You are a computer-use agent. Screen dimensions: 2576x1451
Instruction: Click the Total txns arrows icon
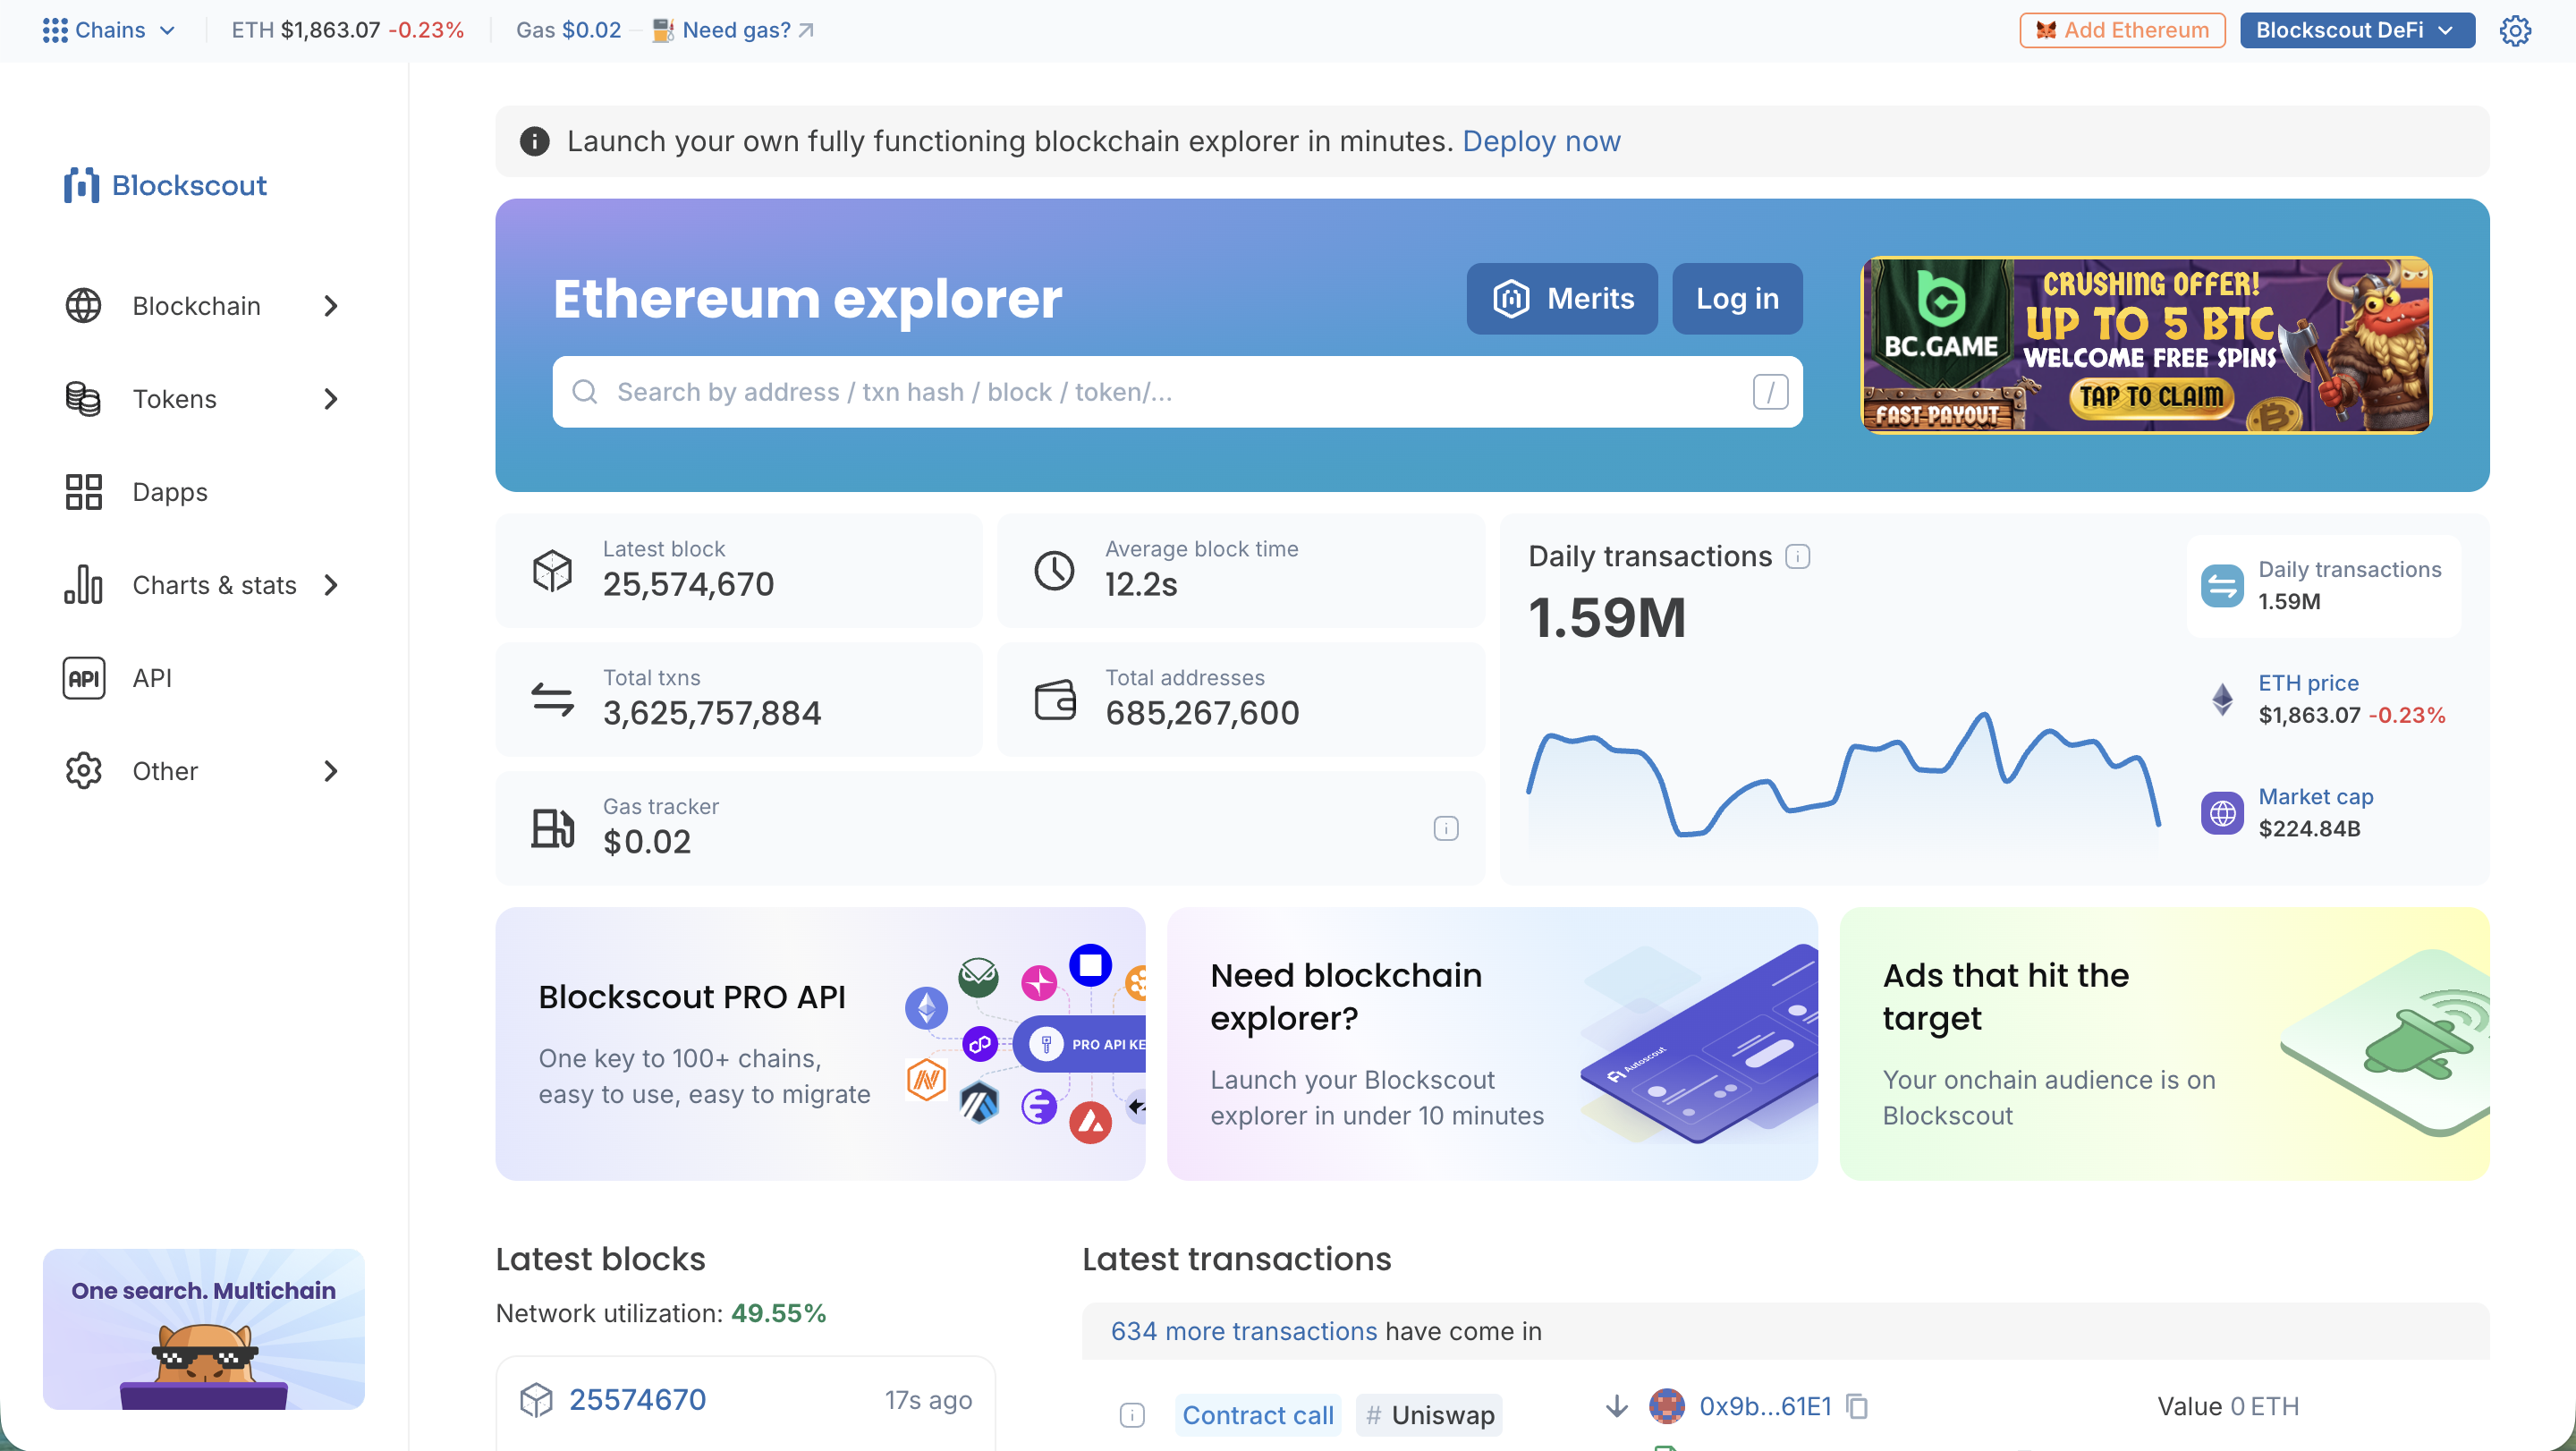552,699
